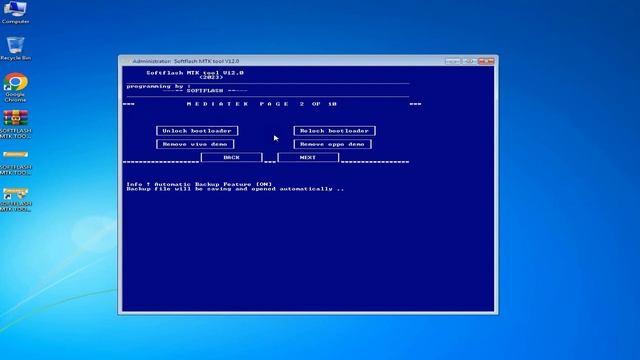The image size is (640, 360).
Task: Launch Google Chrome from the desktop
Action: [x=16, y=87]
